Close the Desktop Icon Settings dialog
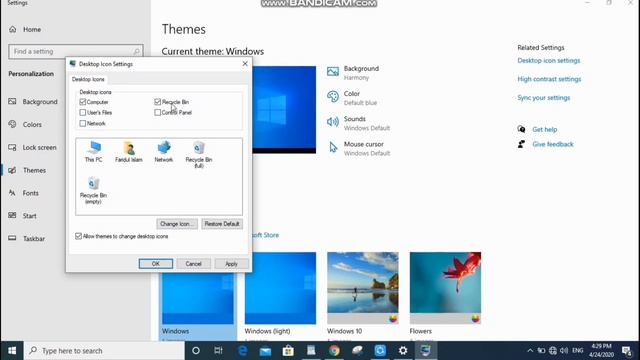640x360 pixels. click(x=245, y=64)
